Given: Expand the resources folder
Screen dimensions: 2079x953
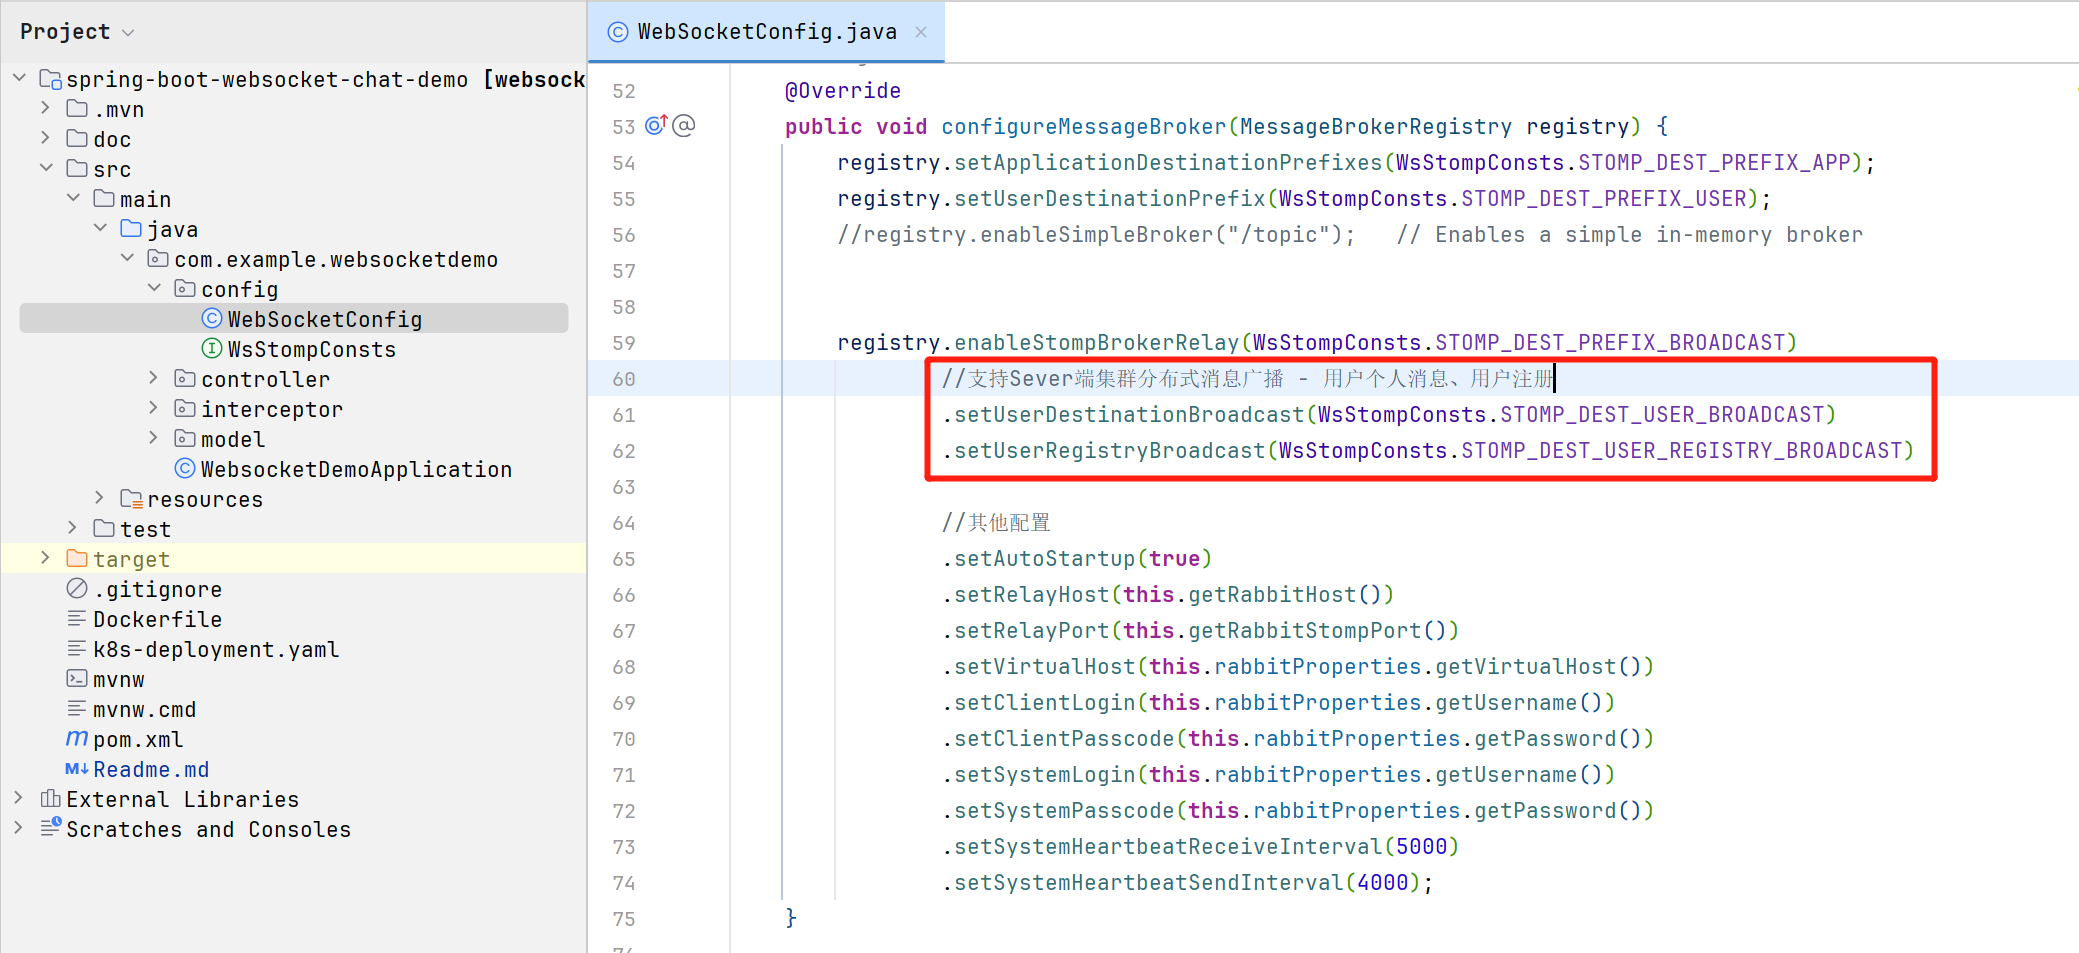Looking at the screenshot, I should click(x=100, y=497).
